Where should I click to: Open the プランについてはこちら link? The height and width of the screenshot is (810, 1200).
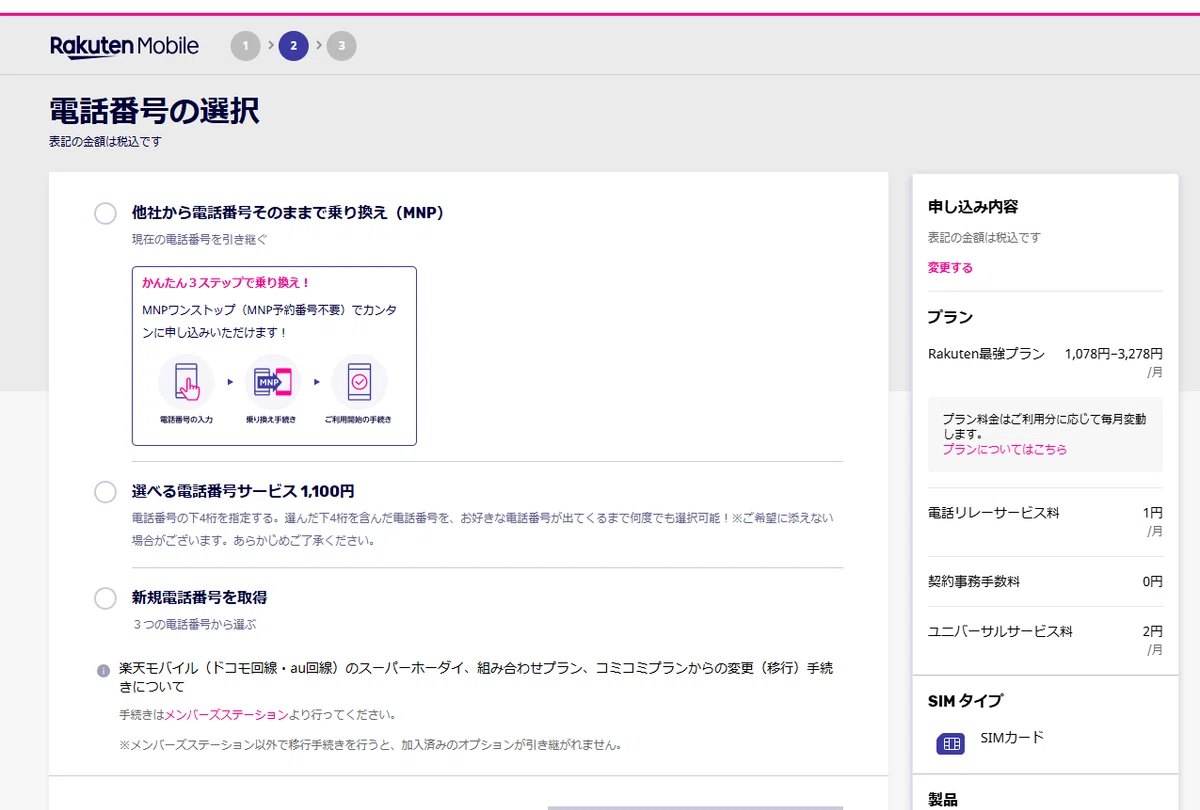tap(1004, 450)
